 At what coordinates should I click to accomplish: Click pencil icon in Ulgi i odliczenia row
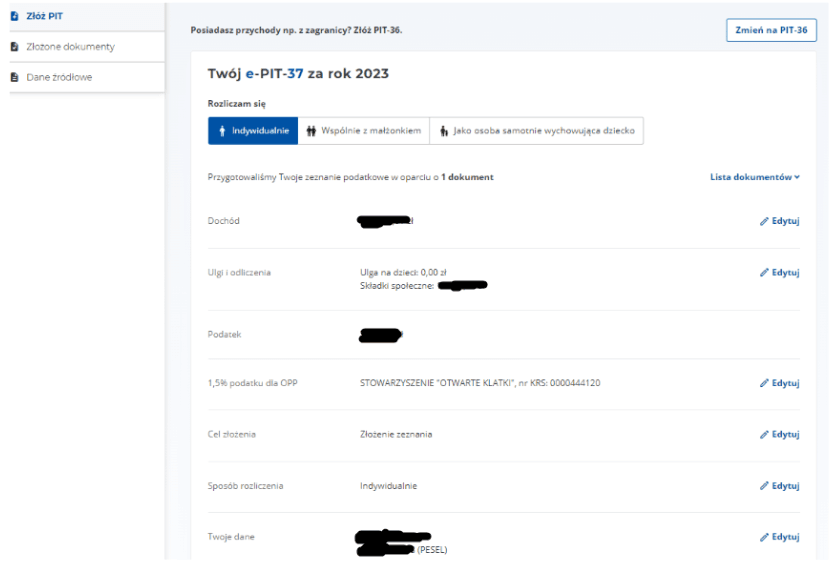coord(764,272)
